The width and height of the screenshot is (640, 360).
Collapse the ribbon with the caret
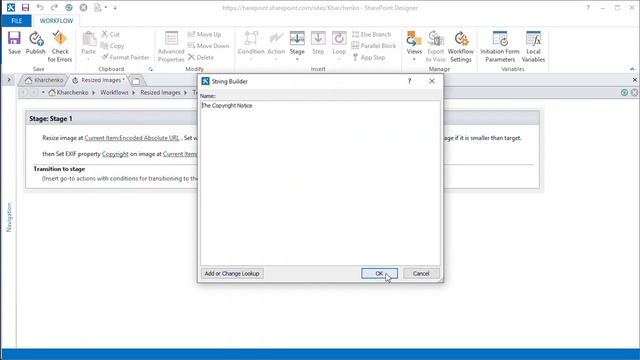coord(632,69)
